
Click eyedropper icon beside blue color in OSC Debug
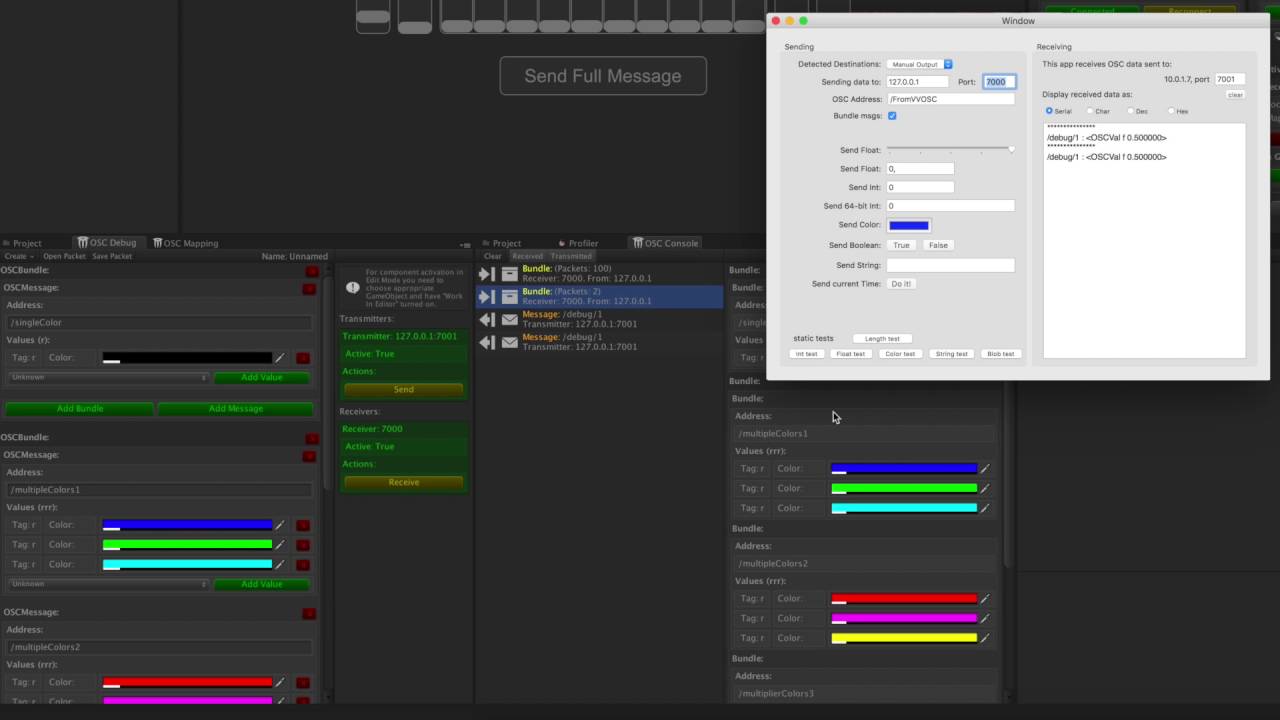point(280,525)
